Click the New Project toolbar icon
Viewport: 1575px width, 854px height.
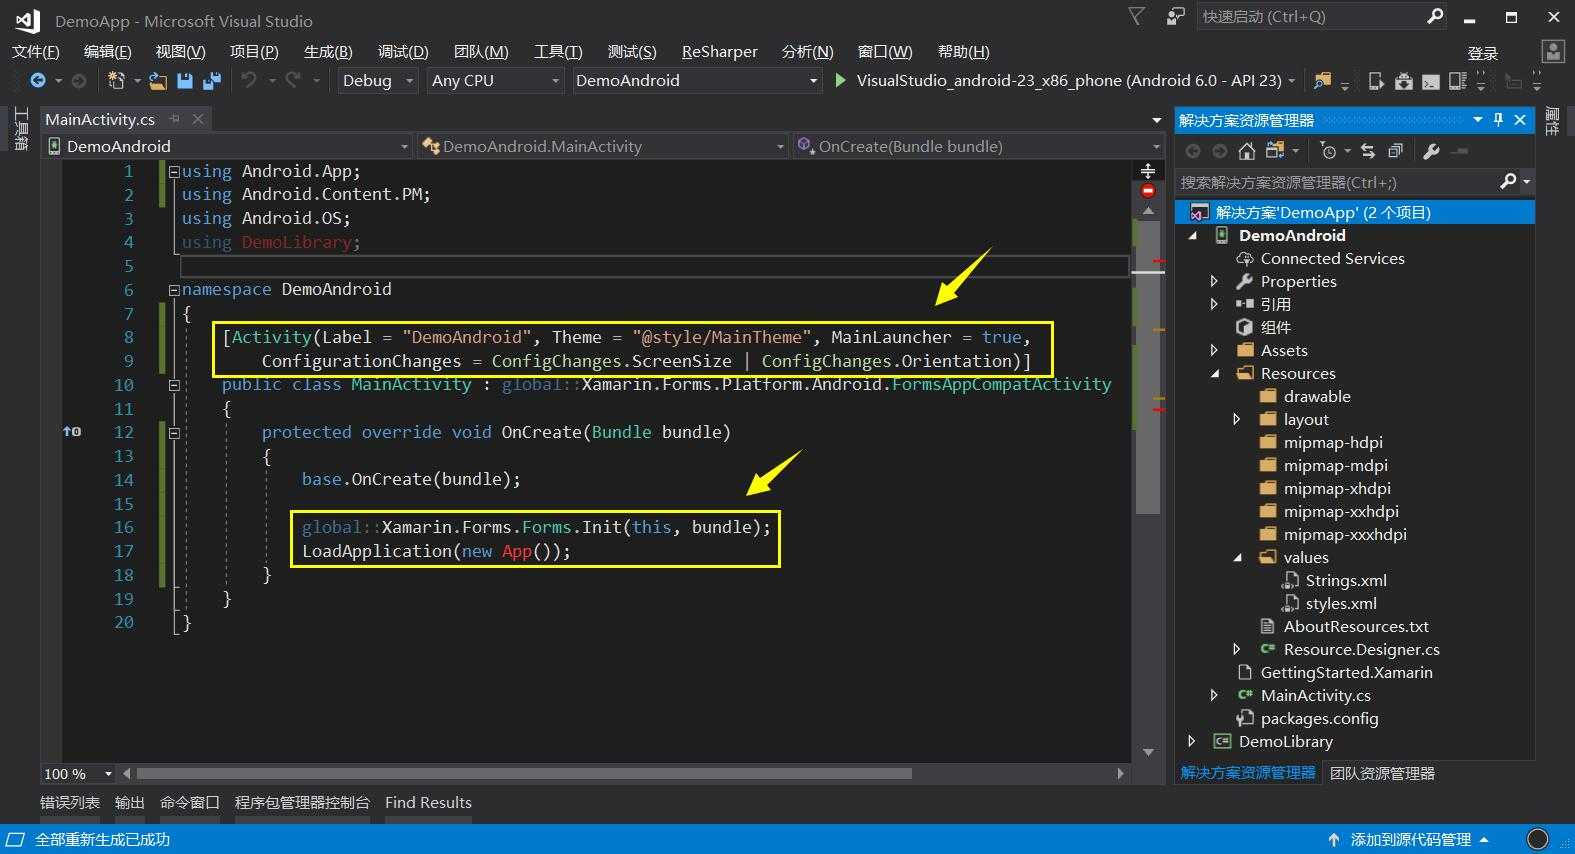[x=116, y=81]
